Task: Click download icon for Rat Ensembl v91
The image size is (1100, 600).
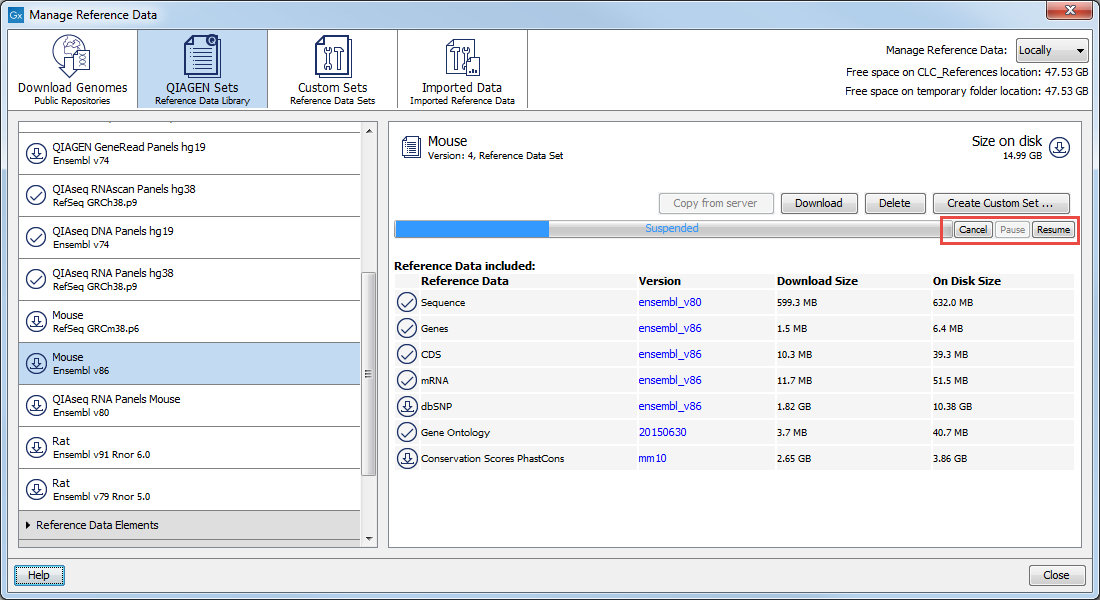Action: point(36,448)
